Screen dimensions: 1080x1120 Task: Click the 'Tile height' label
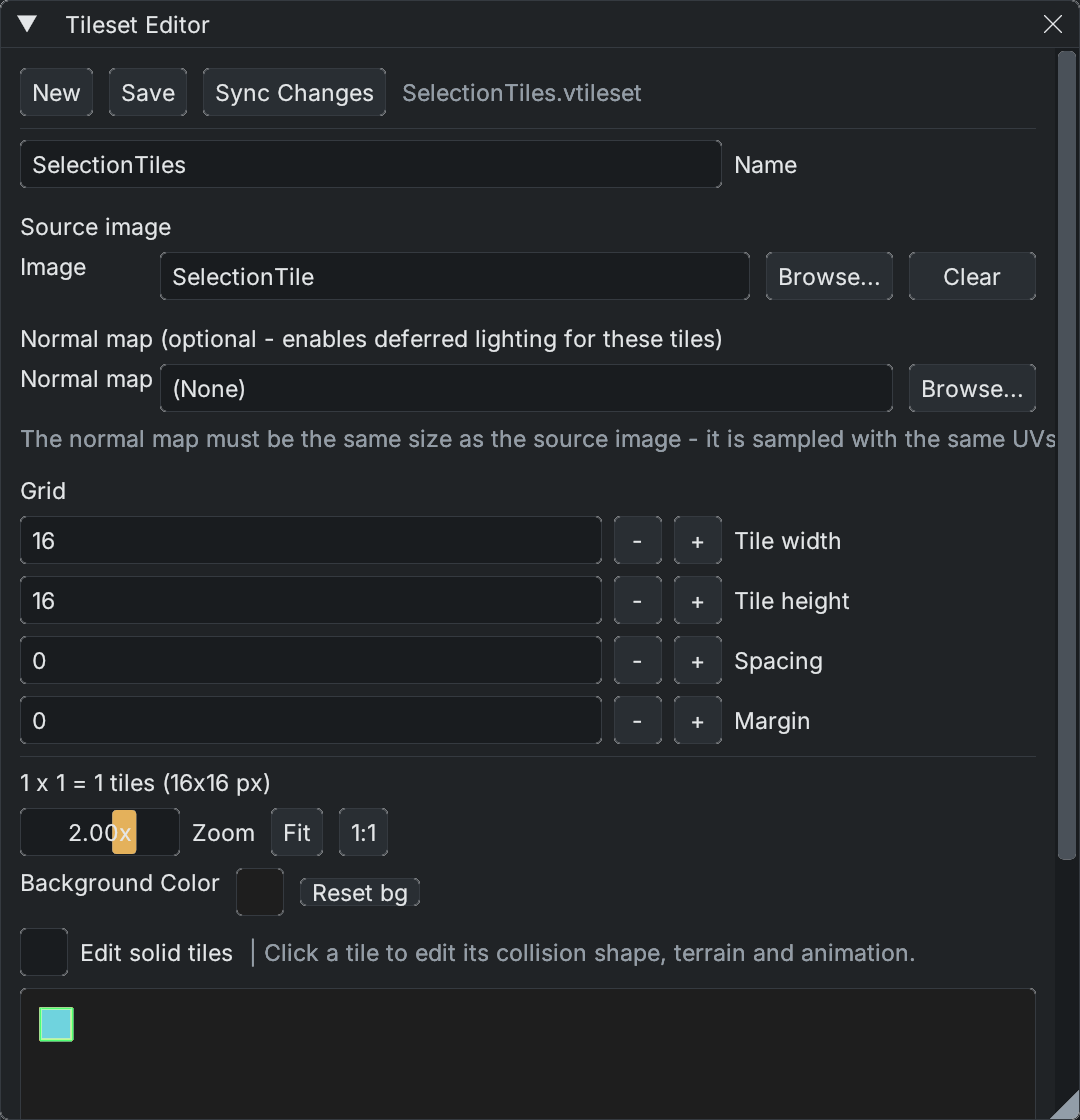tap(791, 601)
